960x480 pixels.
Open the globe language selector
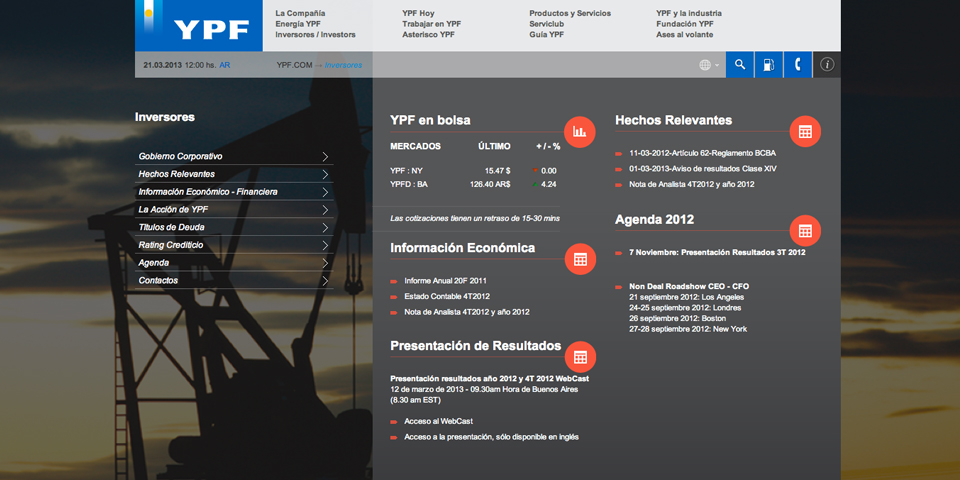pyautogui.click(x=709, y=65)
